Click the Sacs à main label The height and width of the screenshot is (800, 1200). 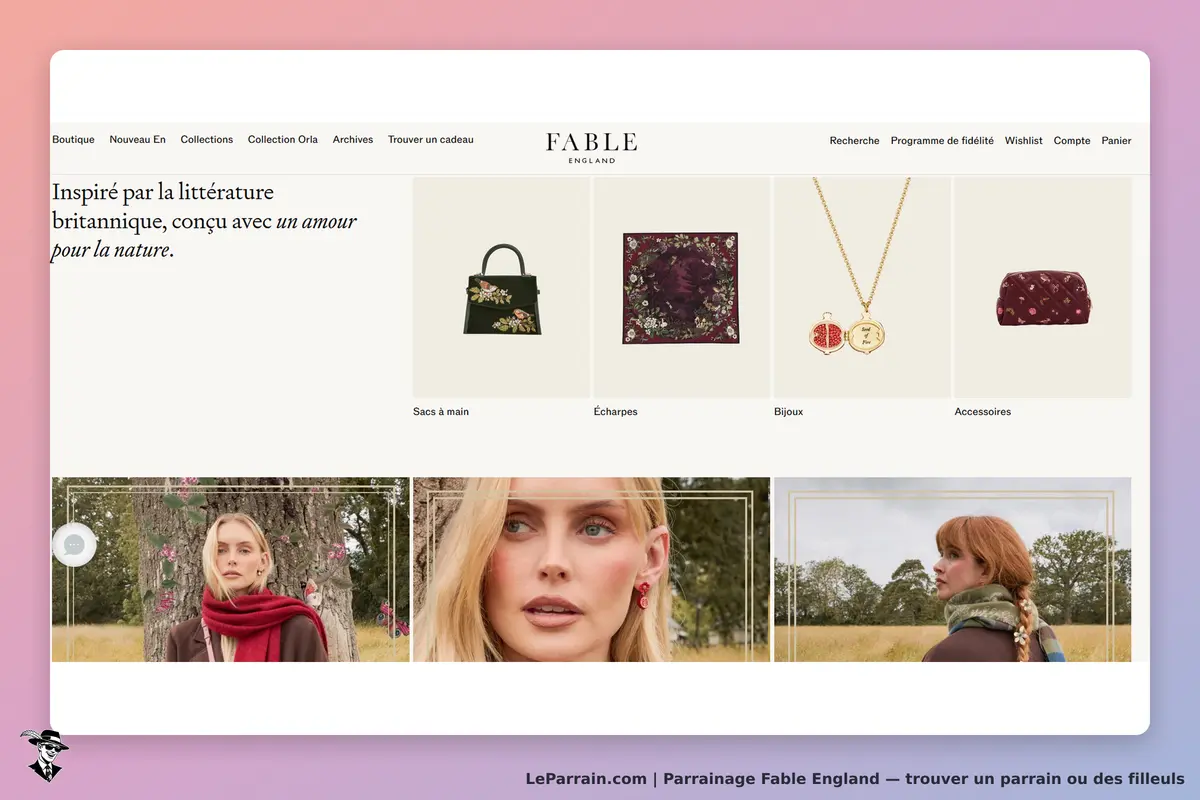[x=441, y=412]
